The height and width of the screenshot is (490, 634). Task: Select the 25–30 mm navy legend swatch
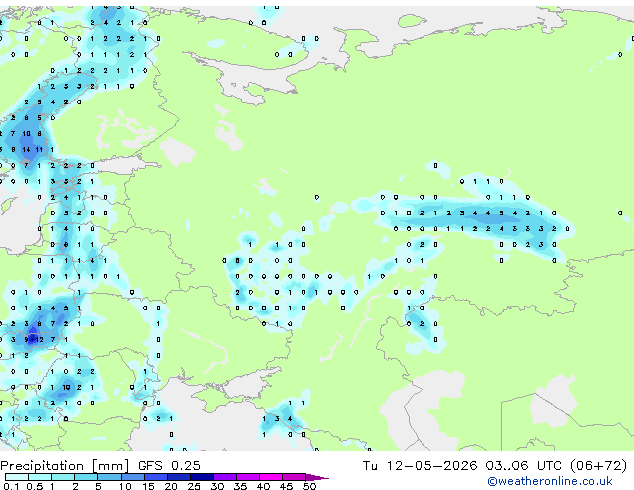(202, 477)
